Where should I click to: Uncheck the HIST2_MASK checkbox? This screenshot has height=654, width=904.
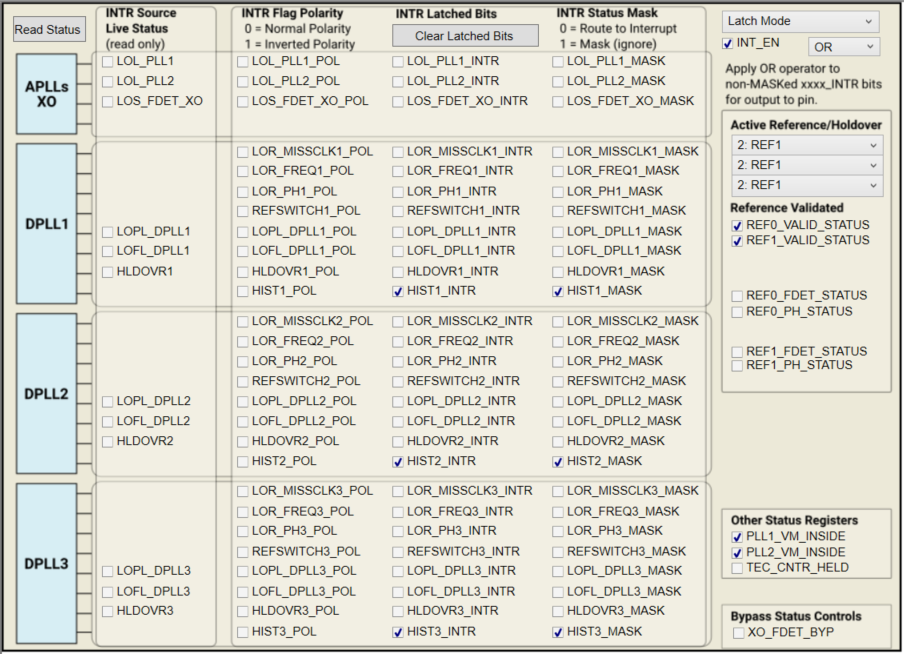point(557,461)
